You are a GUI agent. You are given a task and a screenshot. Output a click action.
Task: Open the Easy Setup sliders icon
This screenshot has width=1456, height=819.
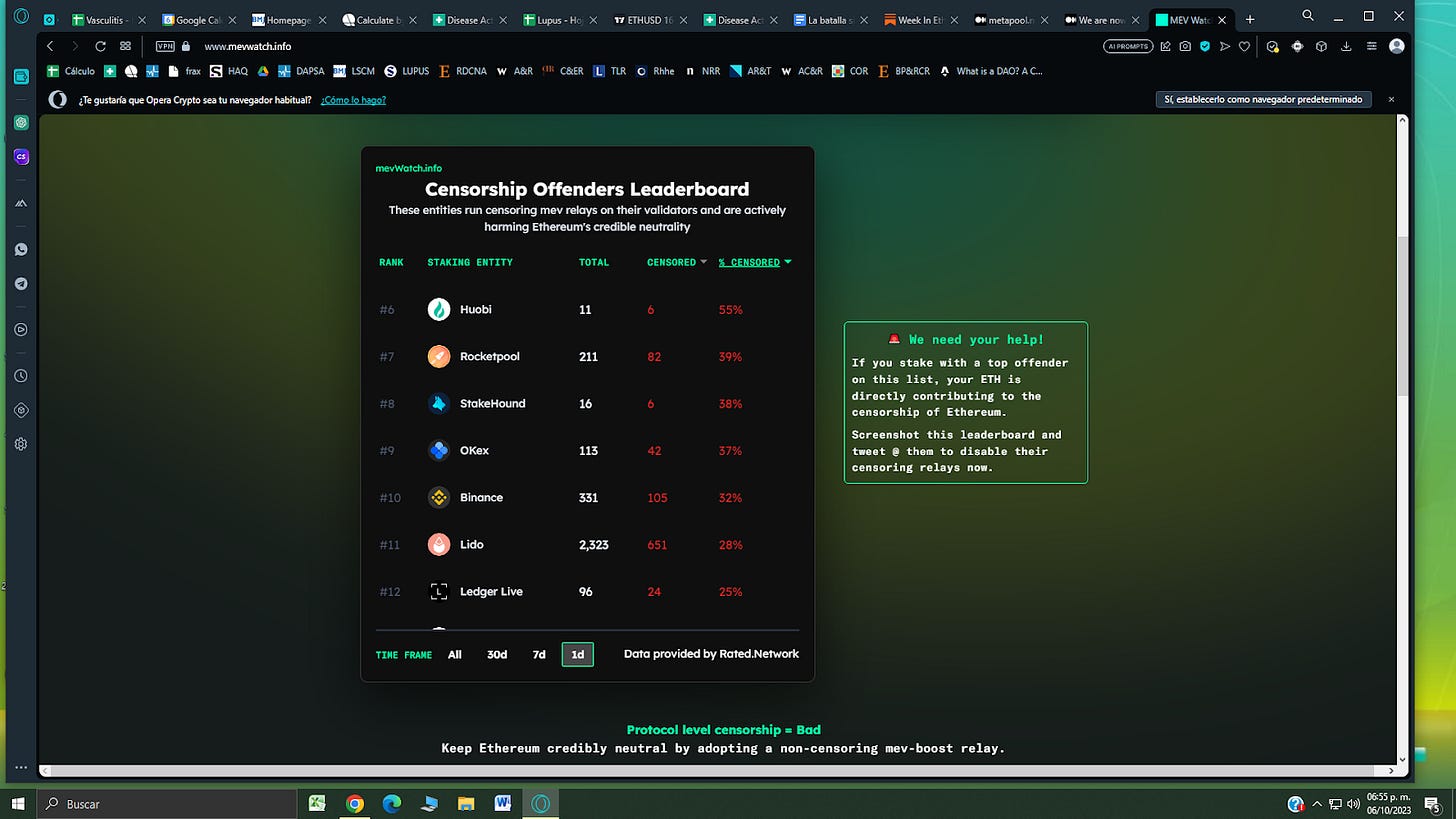pyautogui.click(x=1371, y=46)
